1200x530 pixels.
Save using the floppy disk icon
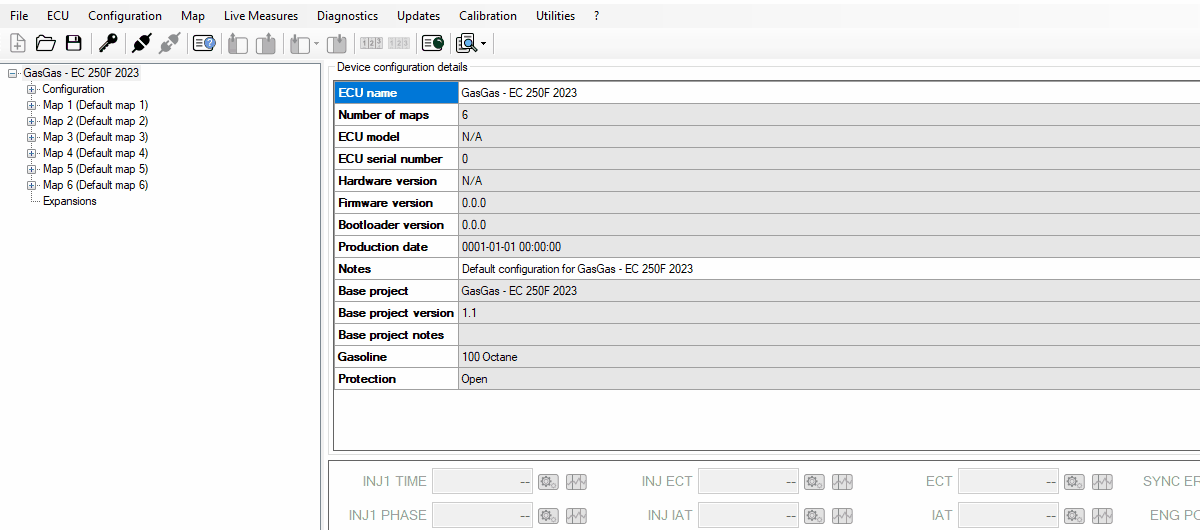(73, 43)
